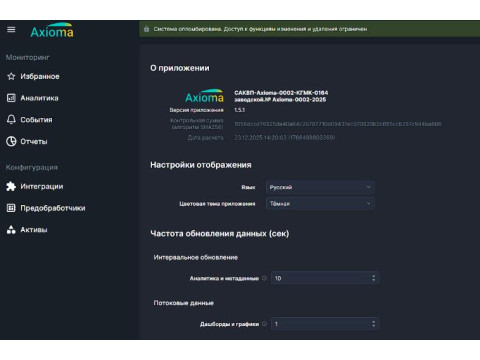
Task: Open the Язык dropdown showing Русский
Action: pos(320,187)
